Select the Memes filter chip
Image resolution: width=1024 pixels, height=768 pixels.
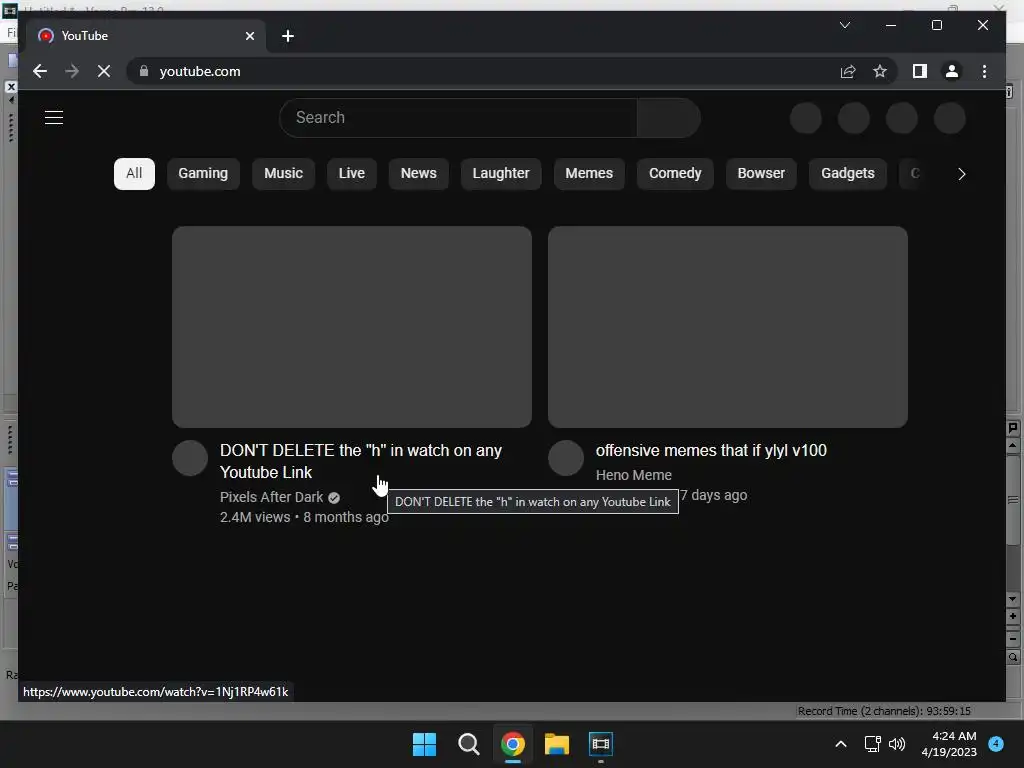(x=589, y=174)
